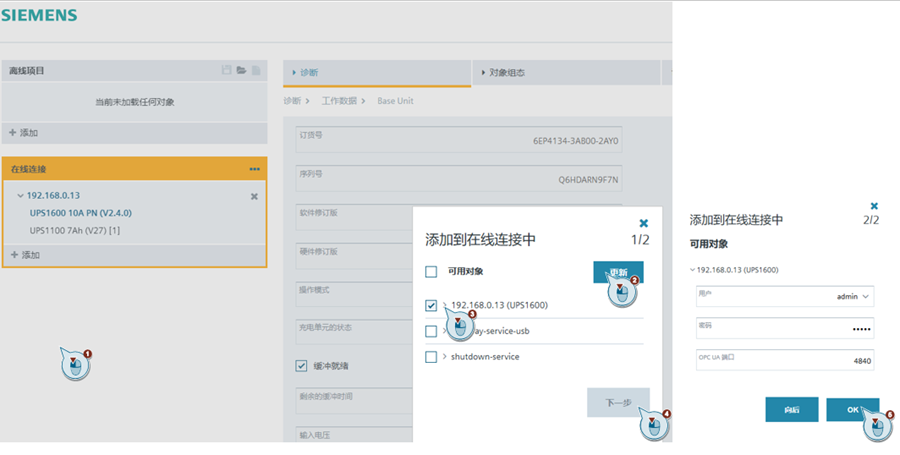This screenshot has height=455, width=900.
Task: Remove the 192.168.0.13 connection with X icon
Action: pos(254,196)
